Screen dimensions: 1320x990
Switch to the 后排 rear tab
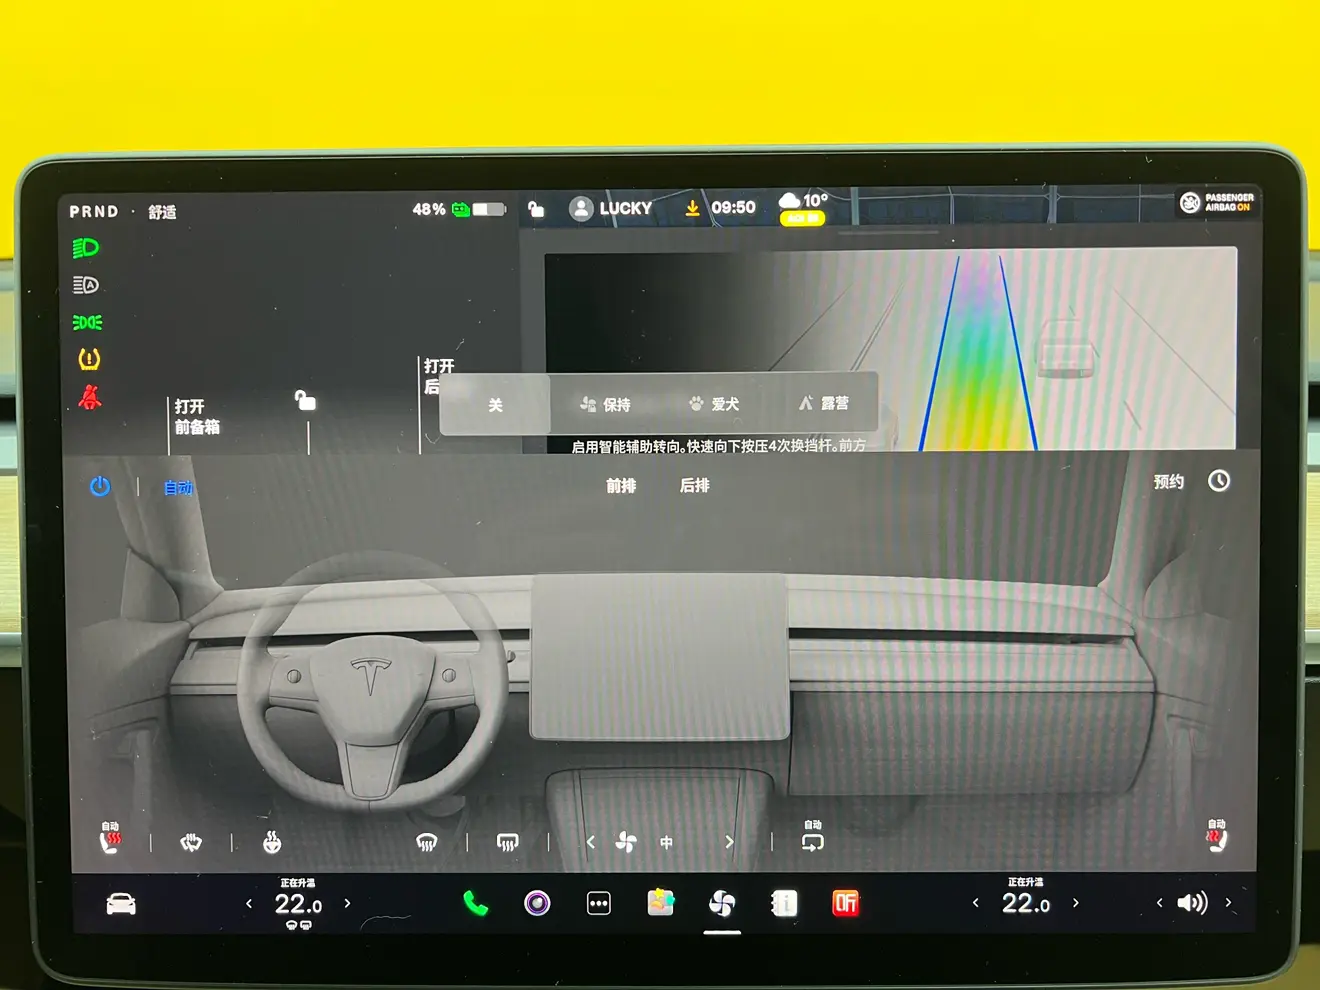click(694, 486)
